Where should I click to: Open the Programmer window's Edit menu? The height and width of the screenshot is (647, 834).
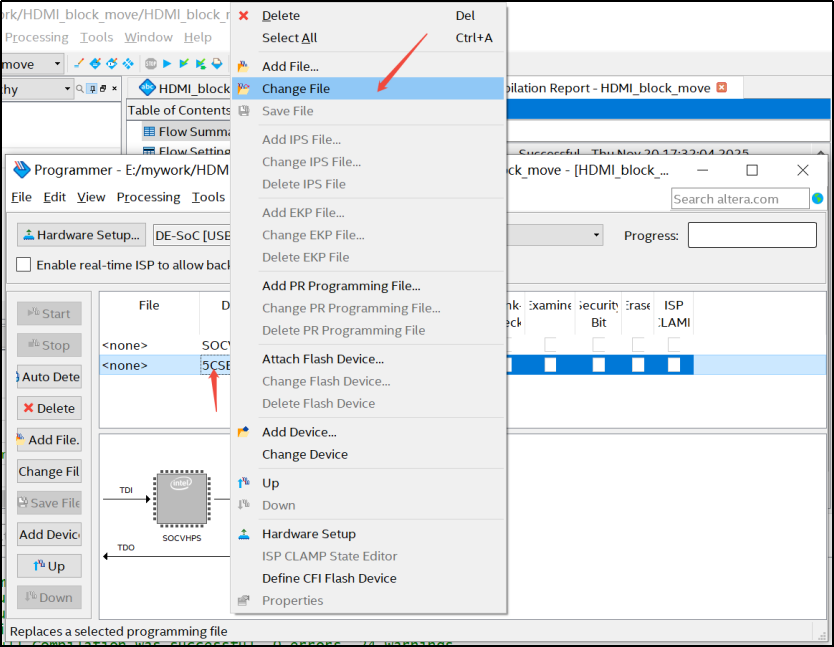(x=54, y=197)
